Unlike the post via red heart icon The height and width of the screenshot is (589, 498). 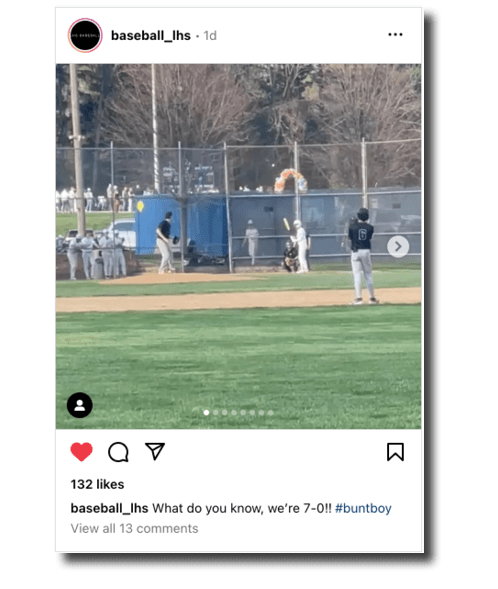click(81, 452)
